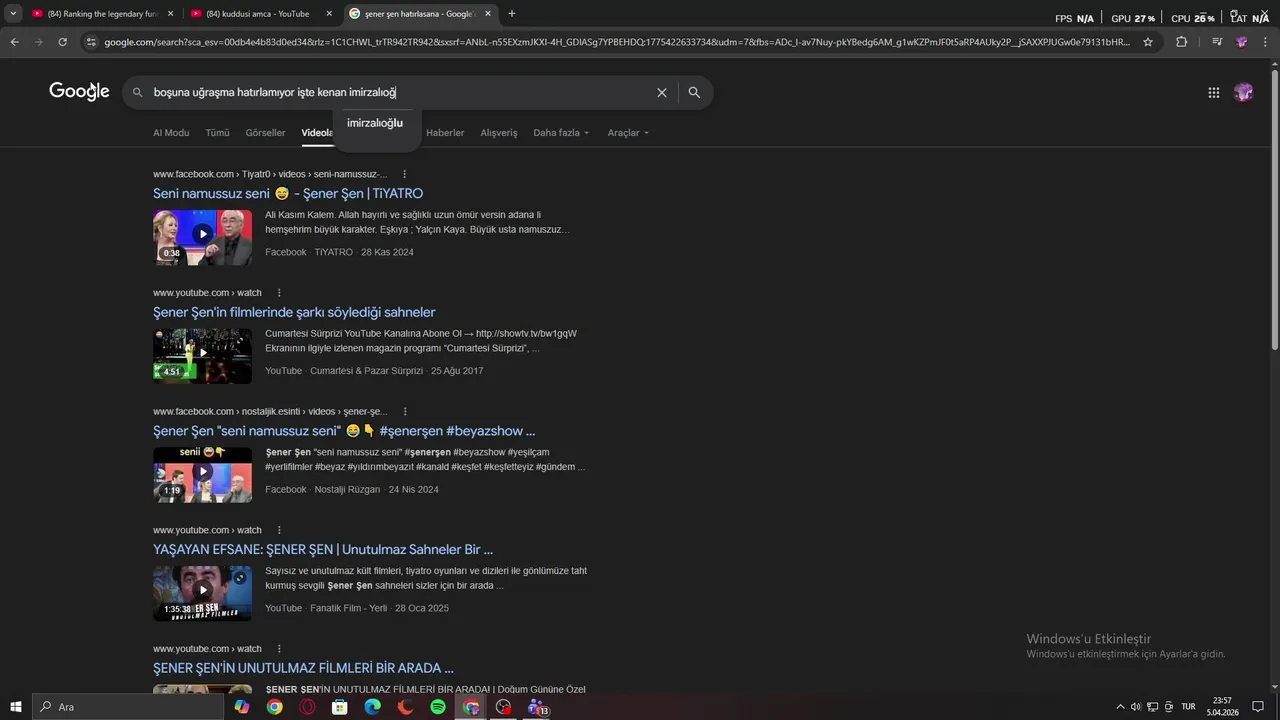
Task: Open 'YAŞAYAN EFSANE: ŞENER ŞEN' result link
Action: point(323,550)
